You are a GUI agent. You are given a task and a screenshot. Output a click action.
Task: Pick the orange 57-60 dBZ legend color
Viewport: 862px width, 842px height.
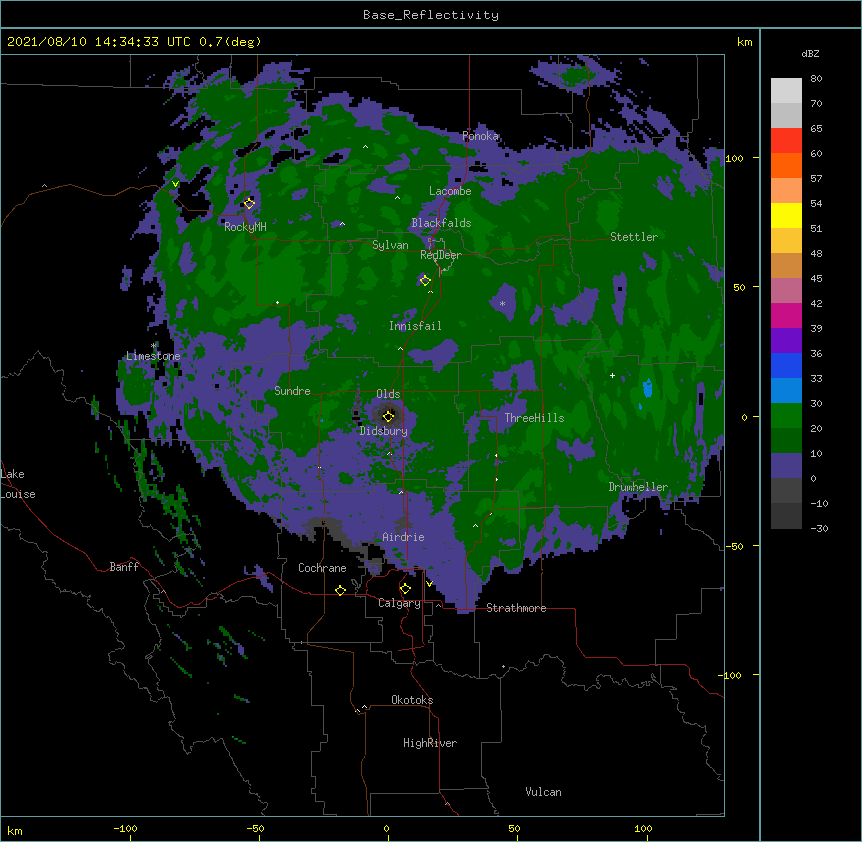point(786,166)
